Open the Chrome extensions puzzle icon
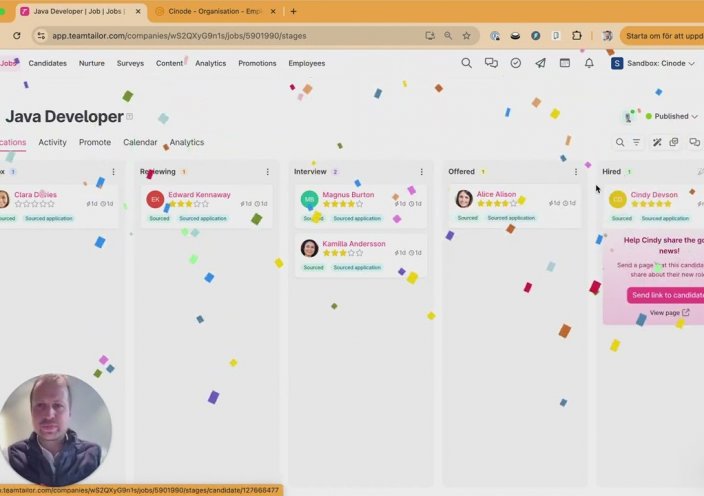704x496 pixels. click(x=577, y=35)
